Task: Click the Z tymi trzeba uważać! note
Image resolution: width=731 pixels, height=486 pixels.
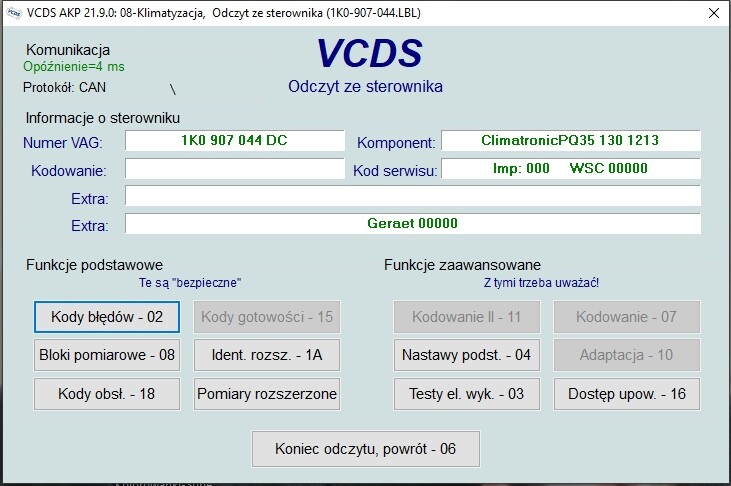Action: (541, 283)
